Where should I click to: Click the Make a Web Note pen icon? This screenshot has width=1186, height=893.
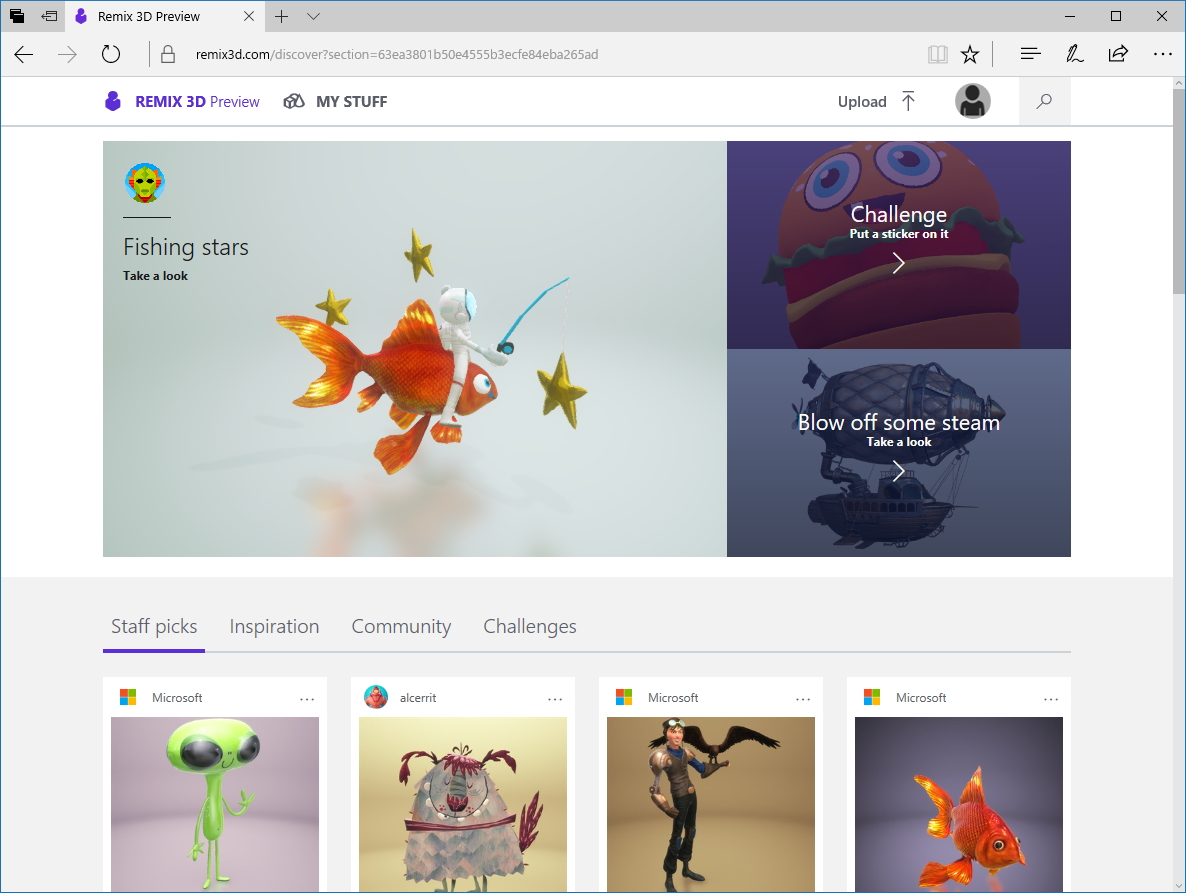click(x=1074, y=54)
